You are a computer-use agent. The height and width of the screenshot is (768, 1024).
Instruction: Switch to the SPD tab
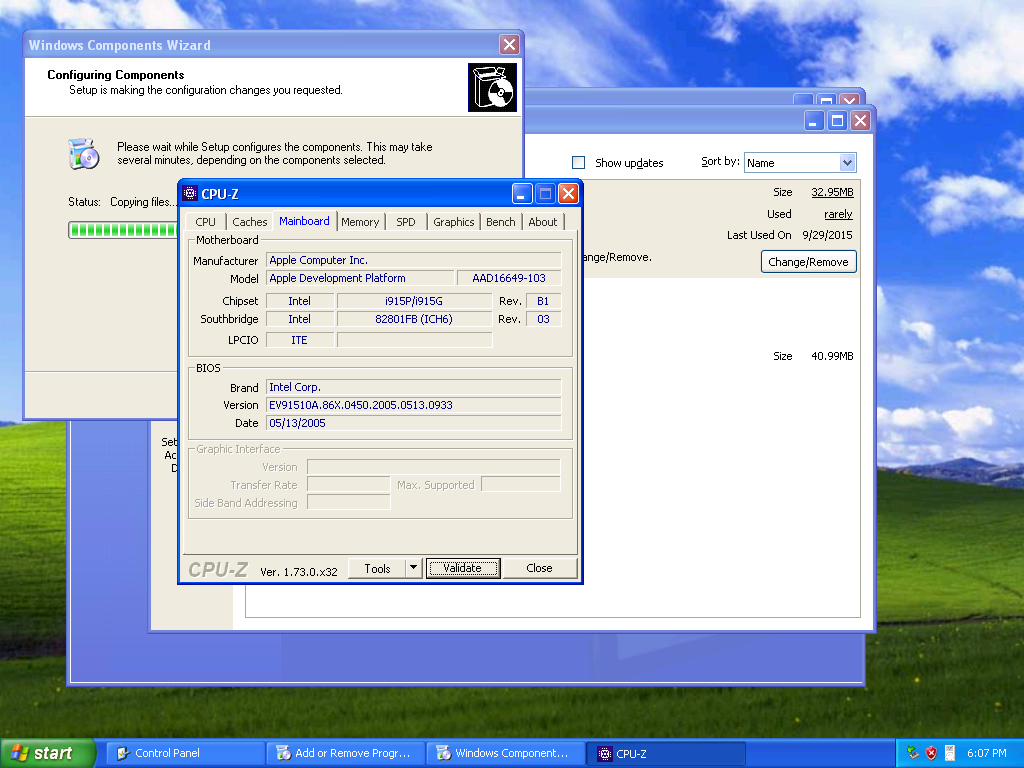tap(406, 222)
